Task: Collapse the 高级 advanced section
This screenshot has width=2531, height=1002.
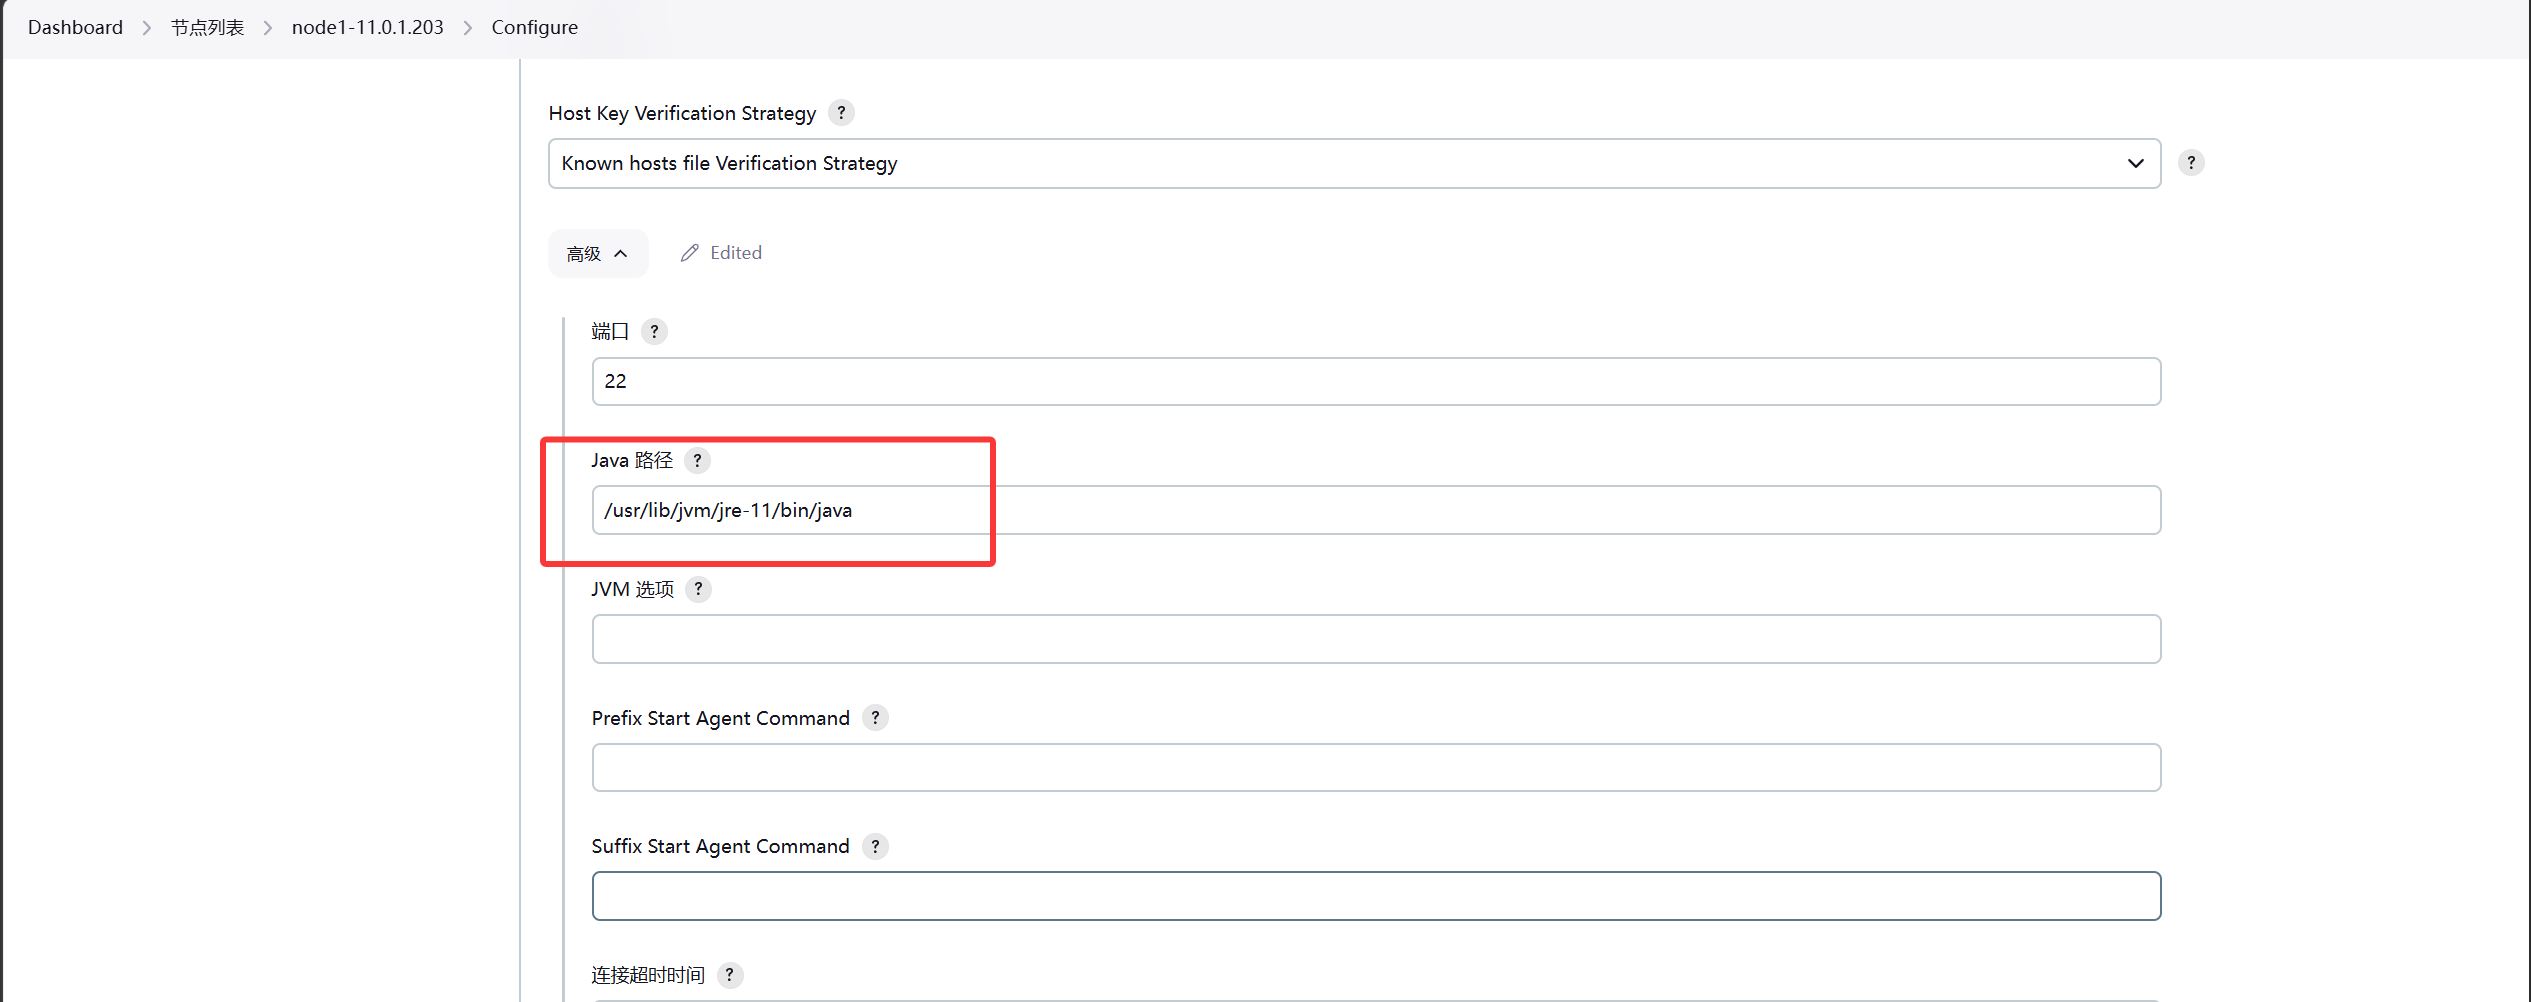Action: pyautogui.click(x=598, y=253)
